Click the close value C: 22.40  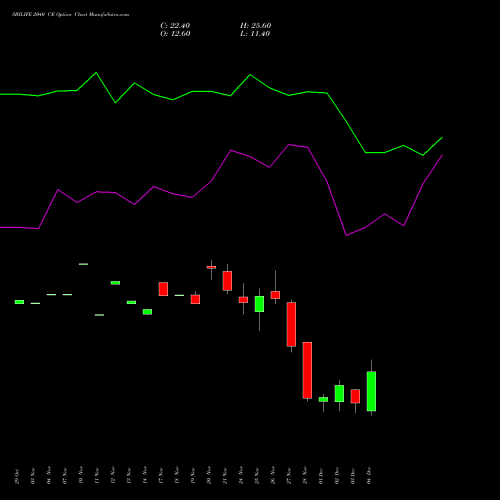pyautogui.click(x=175, y=26)
